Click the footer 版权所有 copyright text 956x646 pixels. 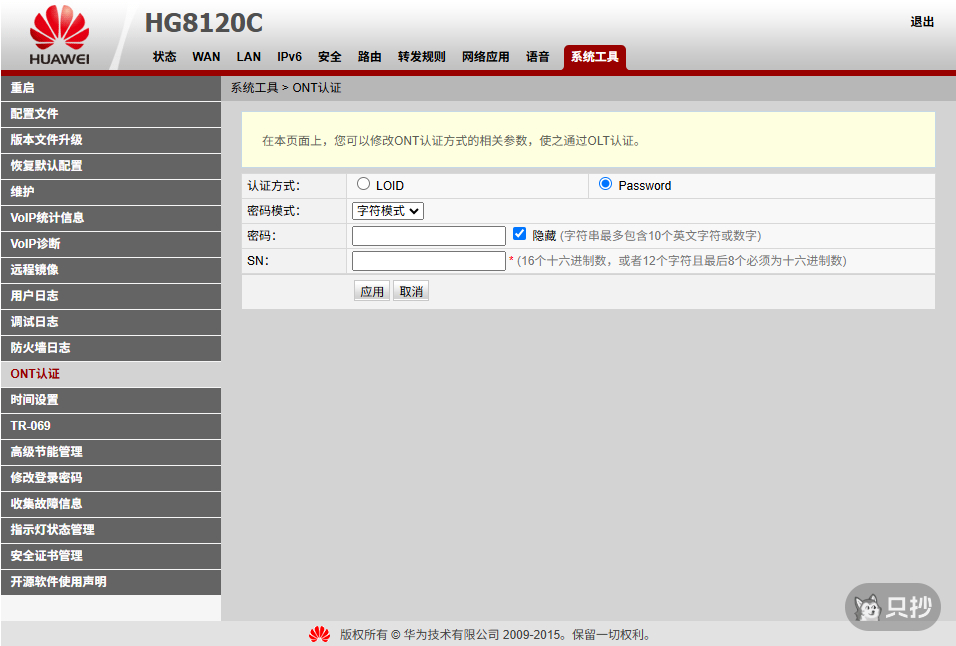point(494,635)
